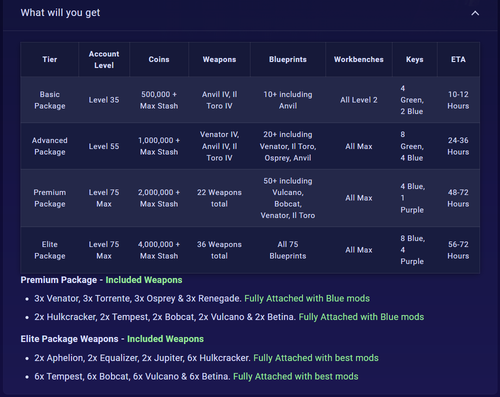Click the '22 Weapons total' cell
This screenshot has height=397, width=500.
coord(219,198)
